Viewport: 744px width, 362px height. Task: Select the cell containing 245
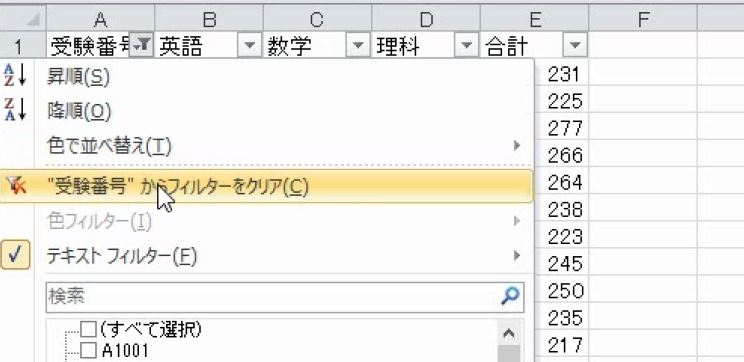coord(561,263)
